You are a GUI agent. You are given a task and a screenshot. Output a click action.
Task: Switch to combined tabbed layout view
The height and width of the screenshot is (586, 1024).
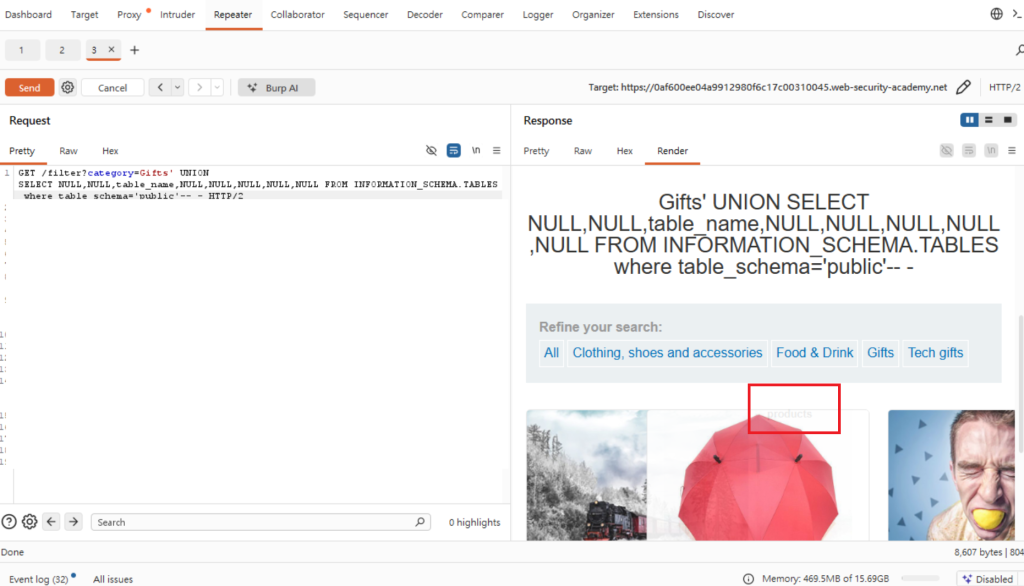tap(1008, 120)
